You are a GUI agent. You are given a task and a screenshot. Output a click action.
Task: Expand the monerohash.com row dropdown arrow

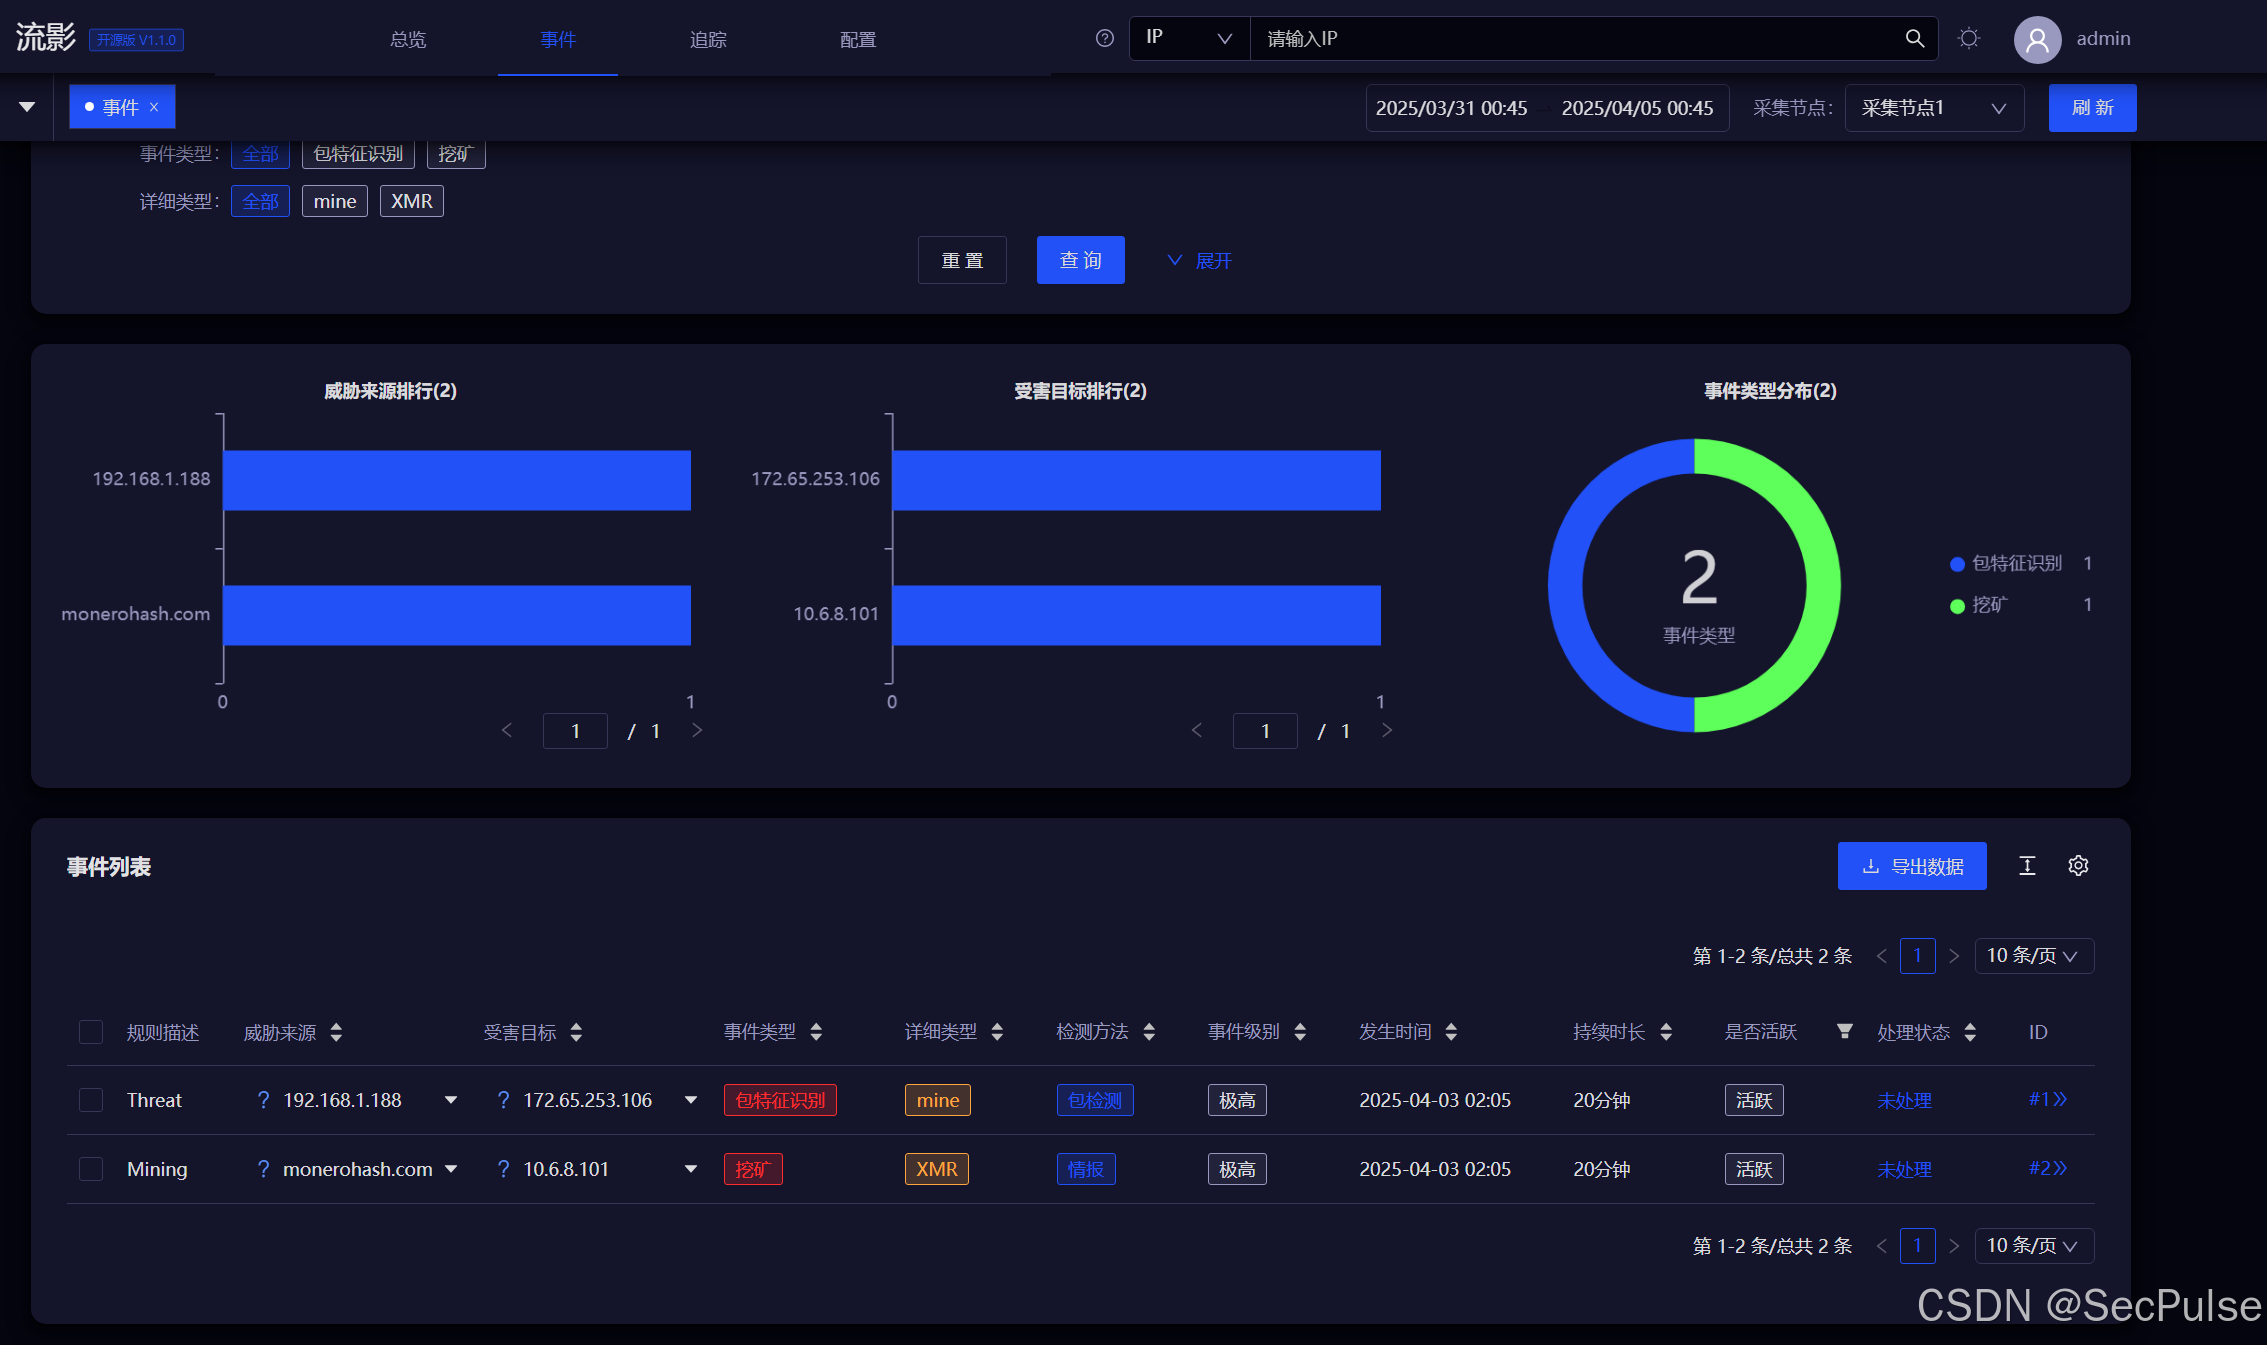[451, 1169]
